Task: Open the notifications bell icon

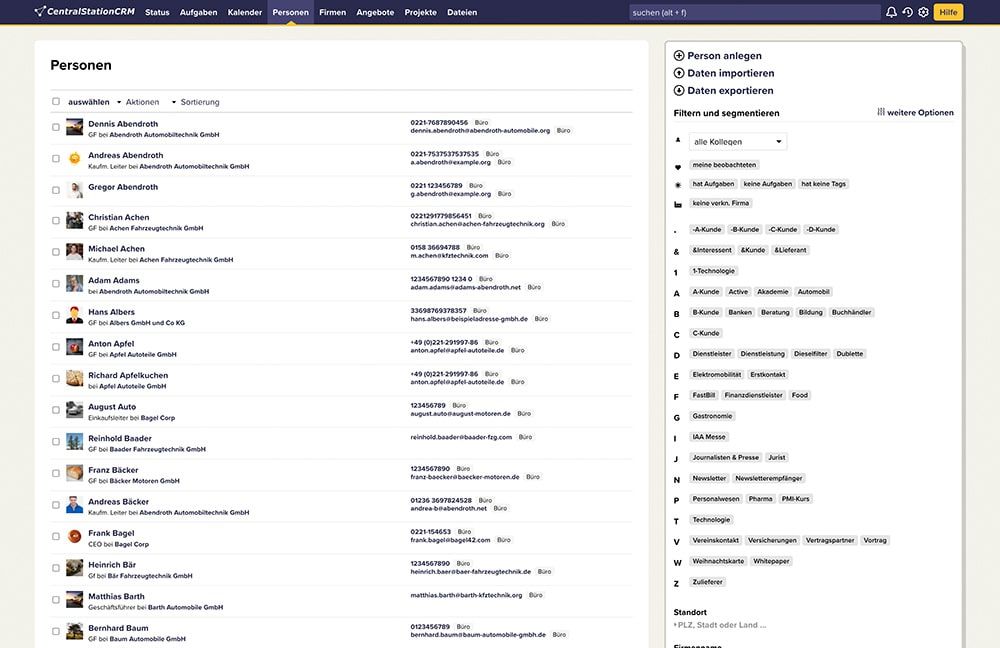Action: (891, 12)
